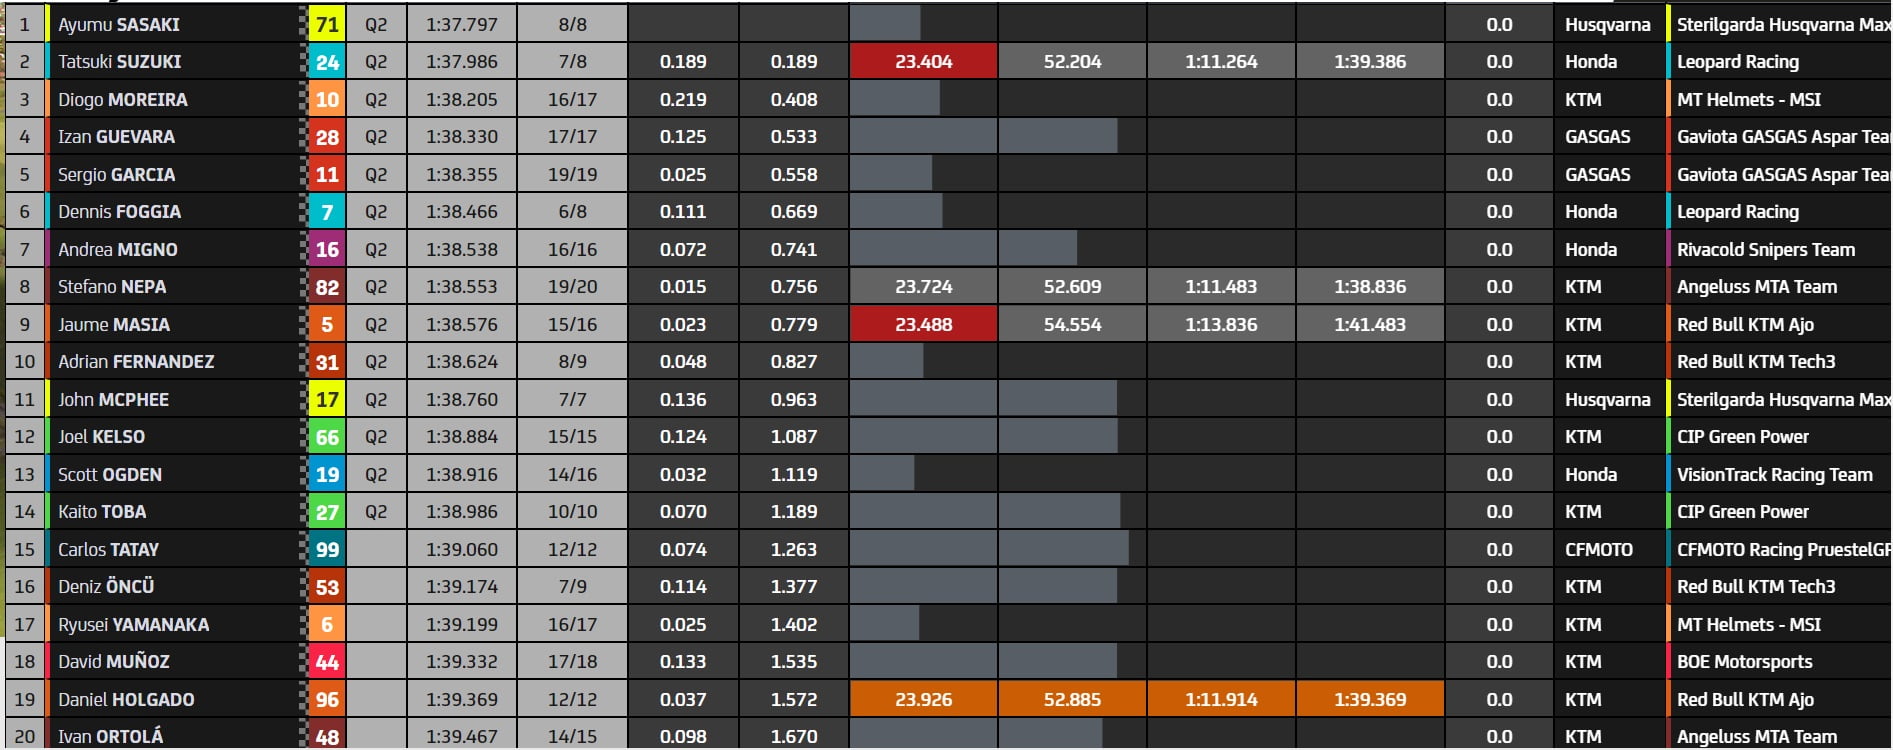Viewport: 1893px width, 750px height.
Task: Select Sergio Garcia's 19/19 laps cell
Action: [x=572, y=175]
